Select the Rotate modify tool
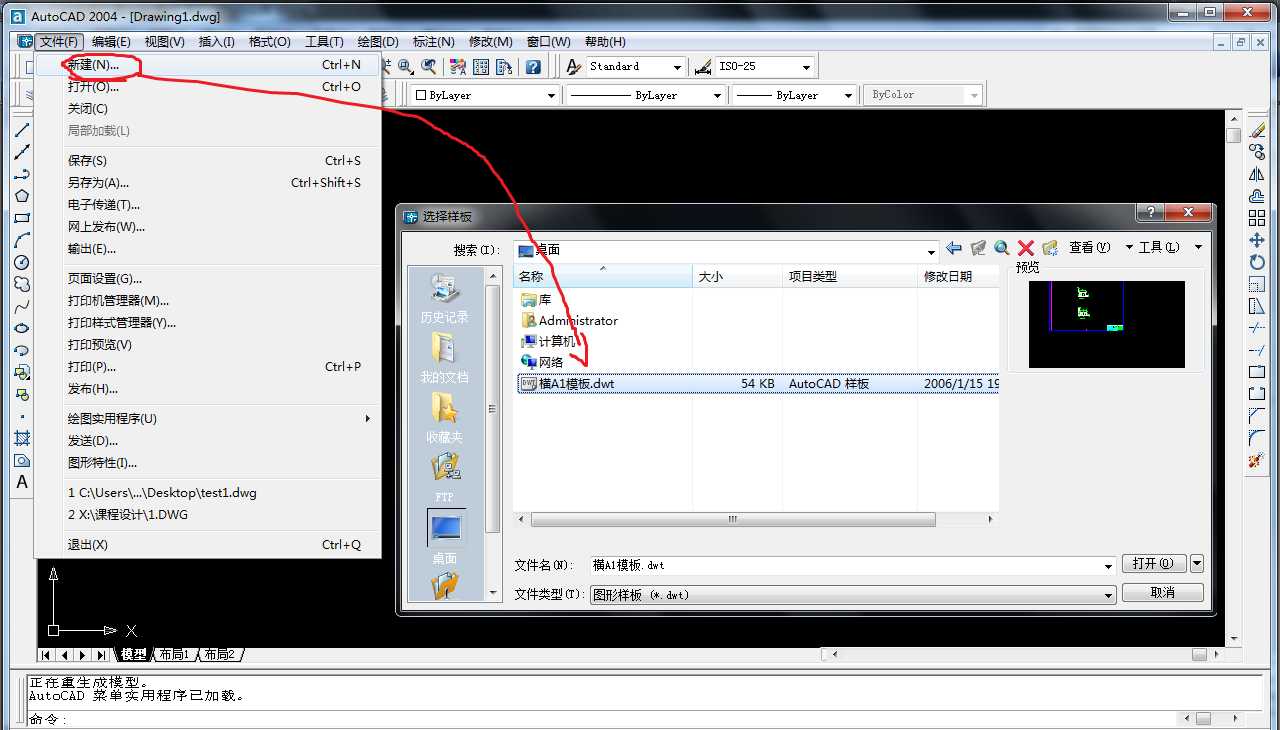The height and width of the screenshot is (730, 1280). 1257,262
